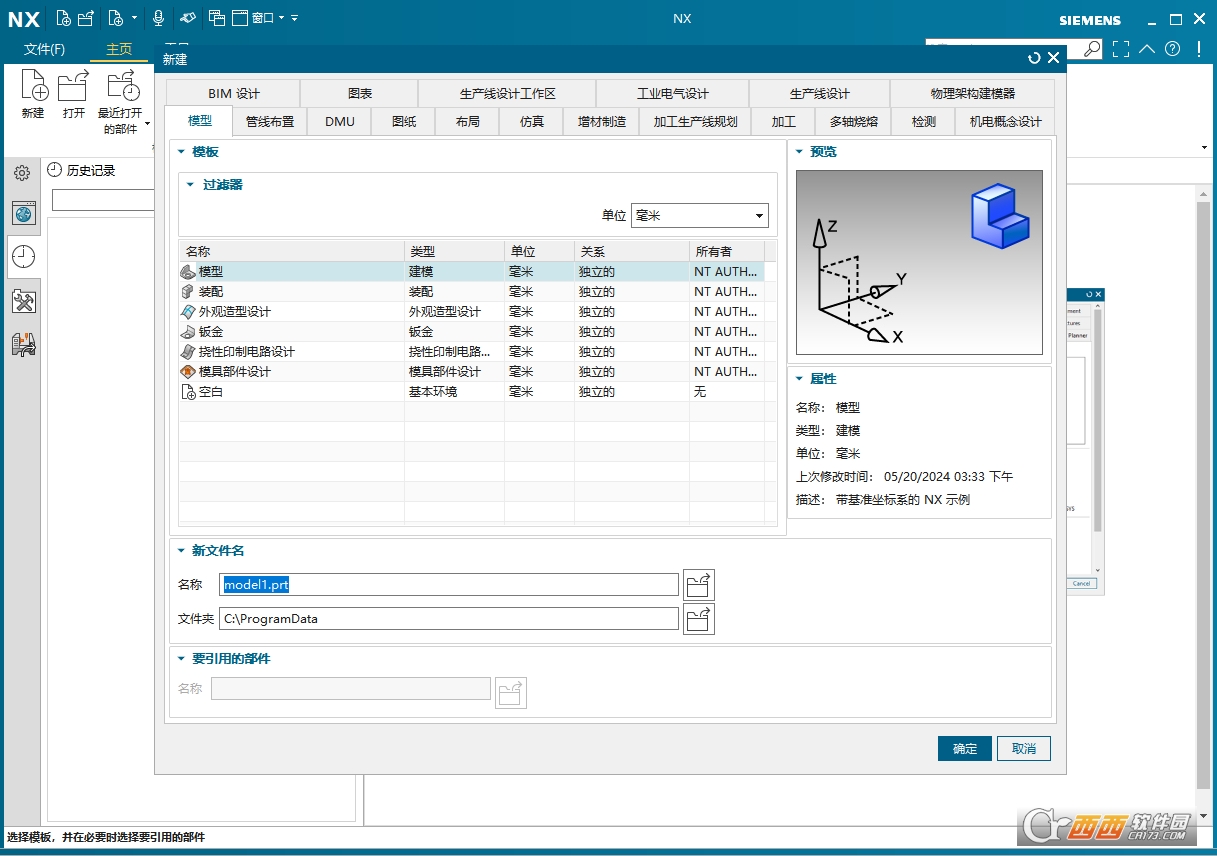This screenshot has height=856, width=1217.
Task: Sort templates by the 关系 column header
Action: 632,252
